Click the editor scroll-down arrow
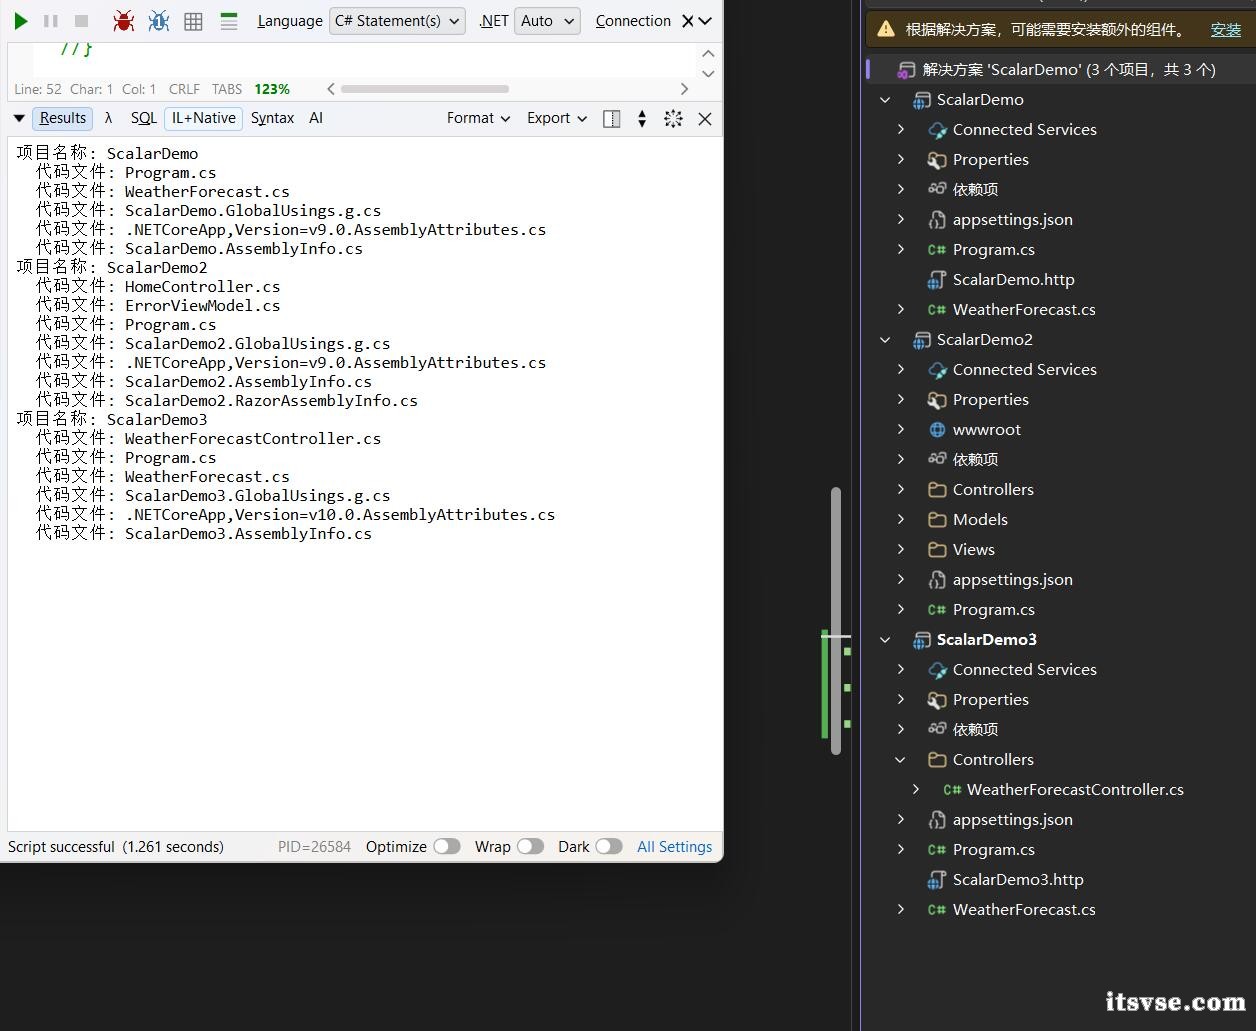Screen dimensions: 1256x1031 (x=709, y=73)
